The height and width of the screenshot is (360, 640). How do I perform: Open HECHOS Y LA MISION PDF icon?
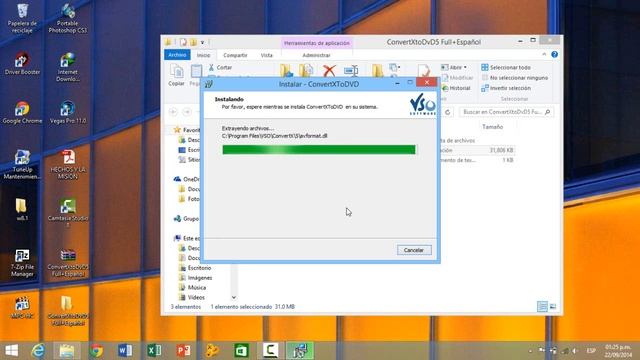[68, 164]
